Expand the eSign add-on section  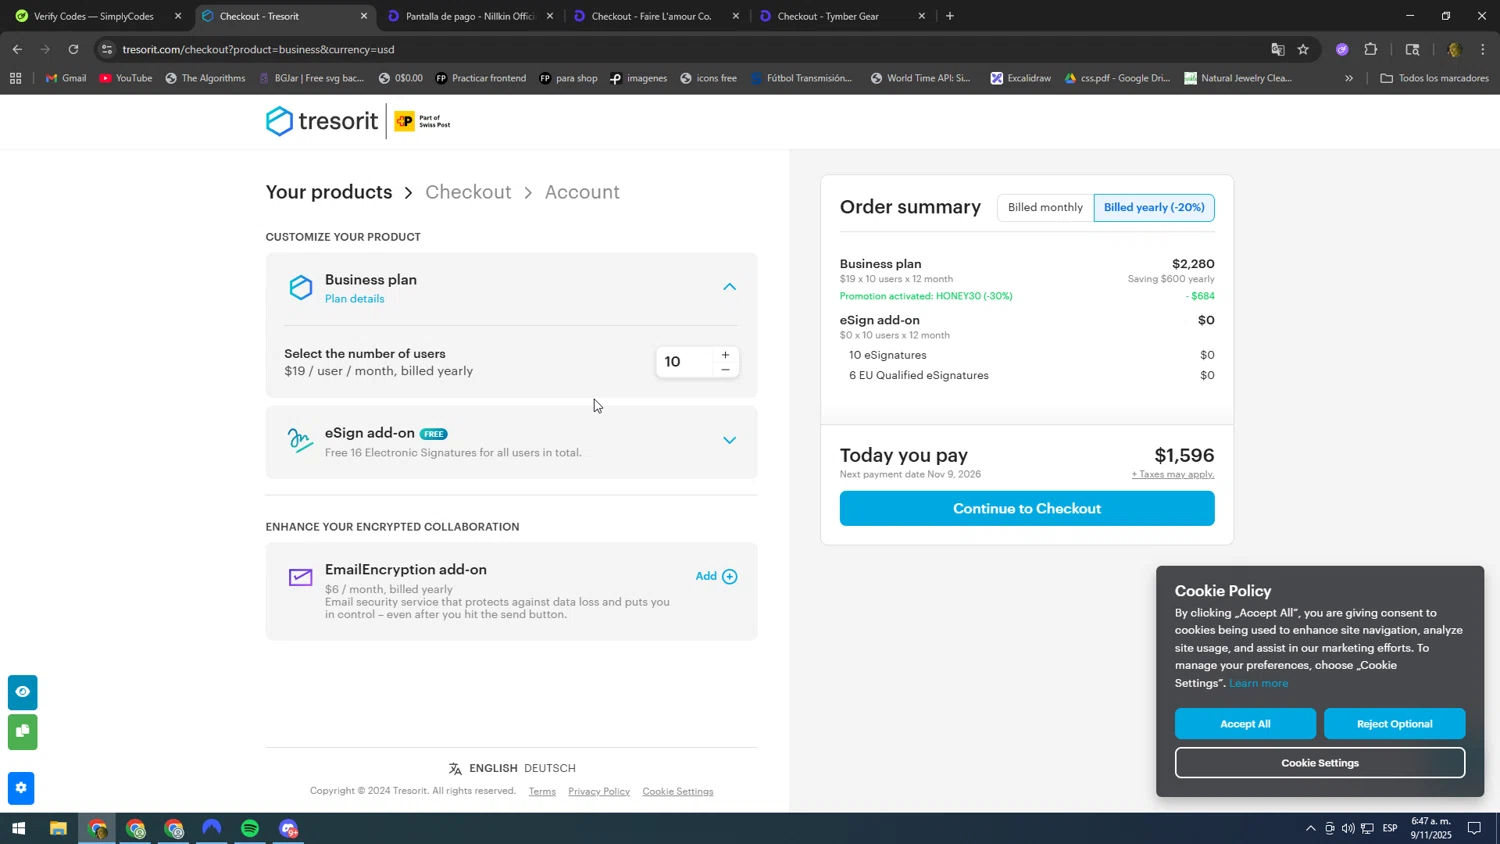coord(730,441)
